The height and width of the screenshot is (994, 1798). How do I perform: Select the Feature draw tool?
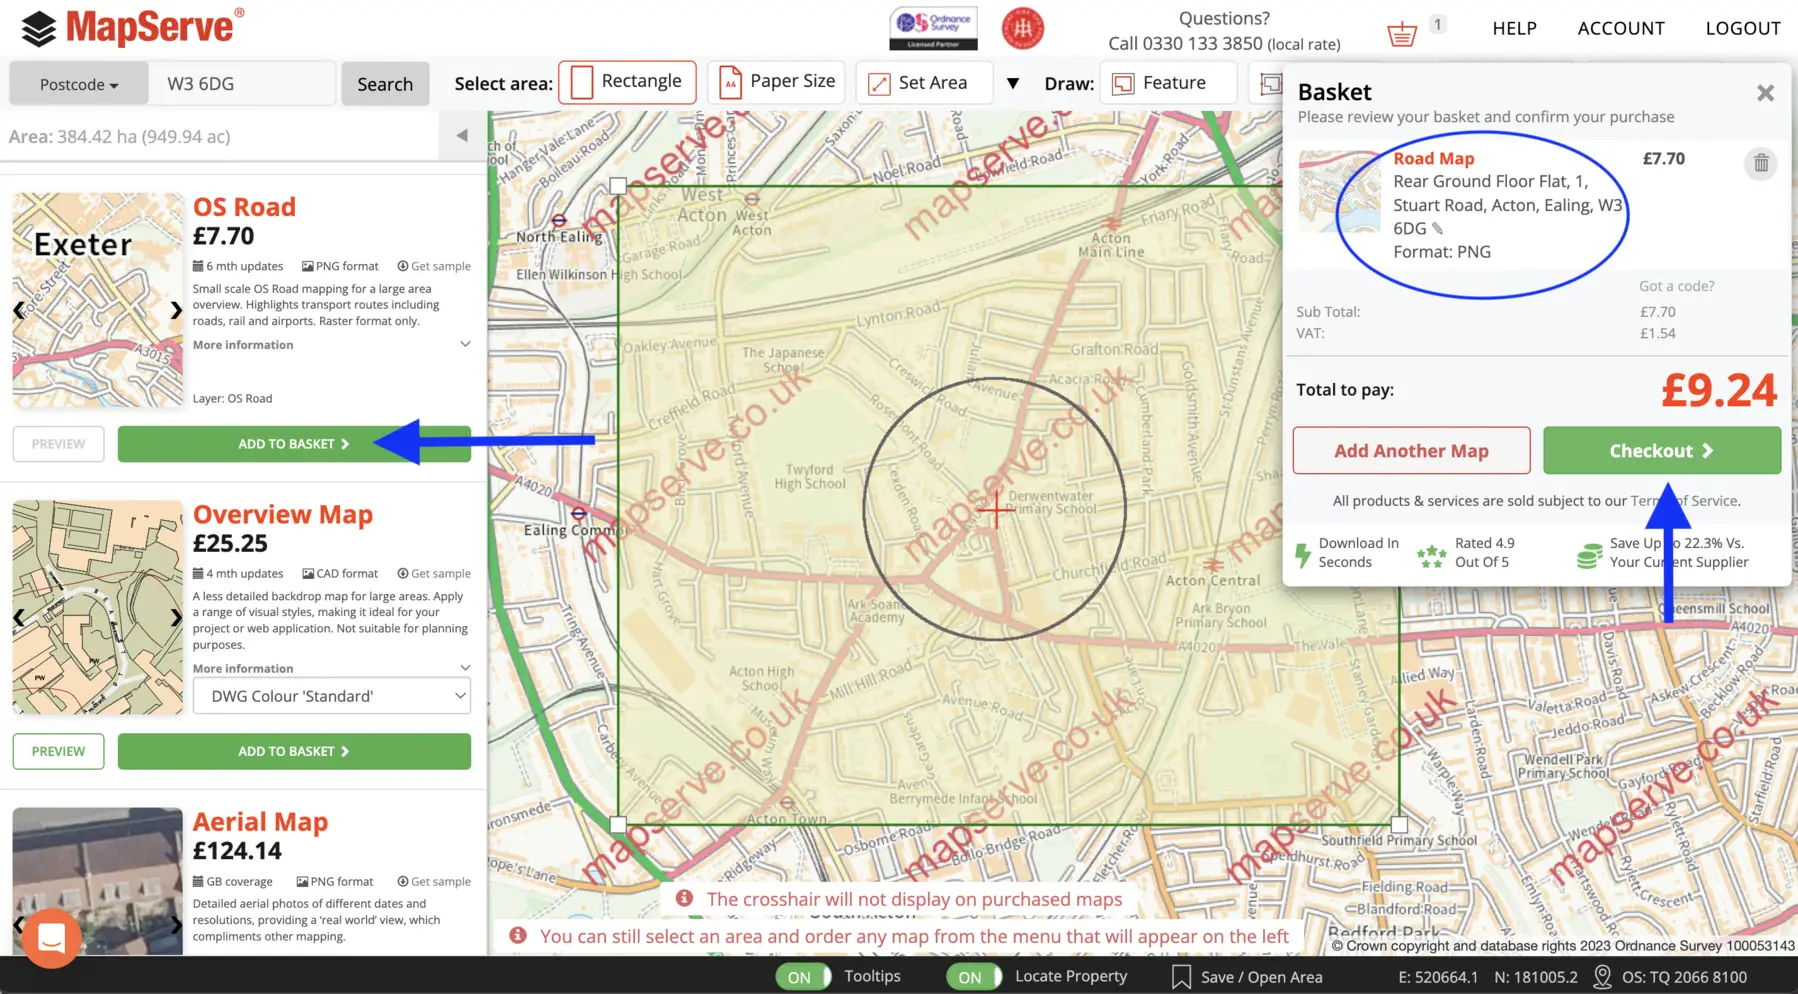(1168, 83)
